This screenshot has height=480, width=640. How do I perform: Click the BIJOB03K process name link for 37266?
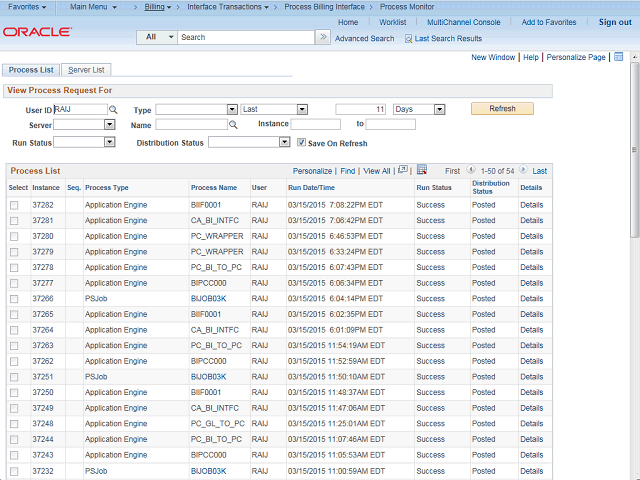coord(208,298)
